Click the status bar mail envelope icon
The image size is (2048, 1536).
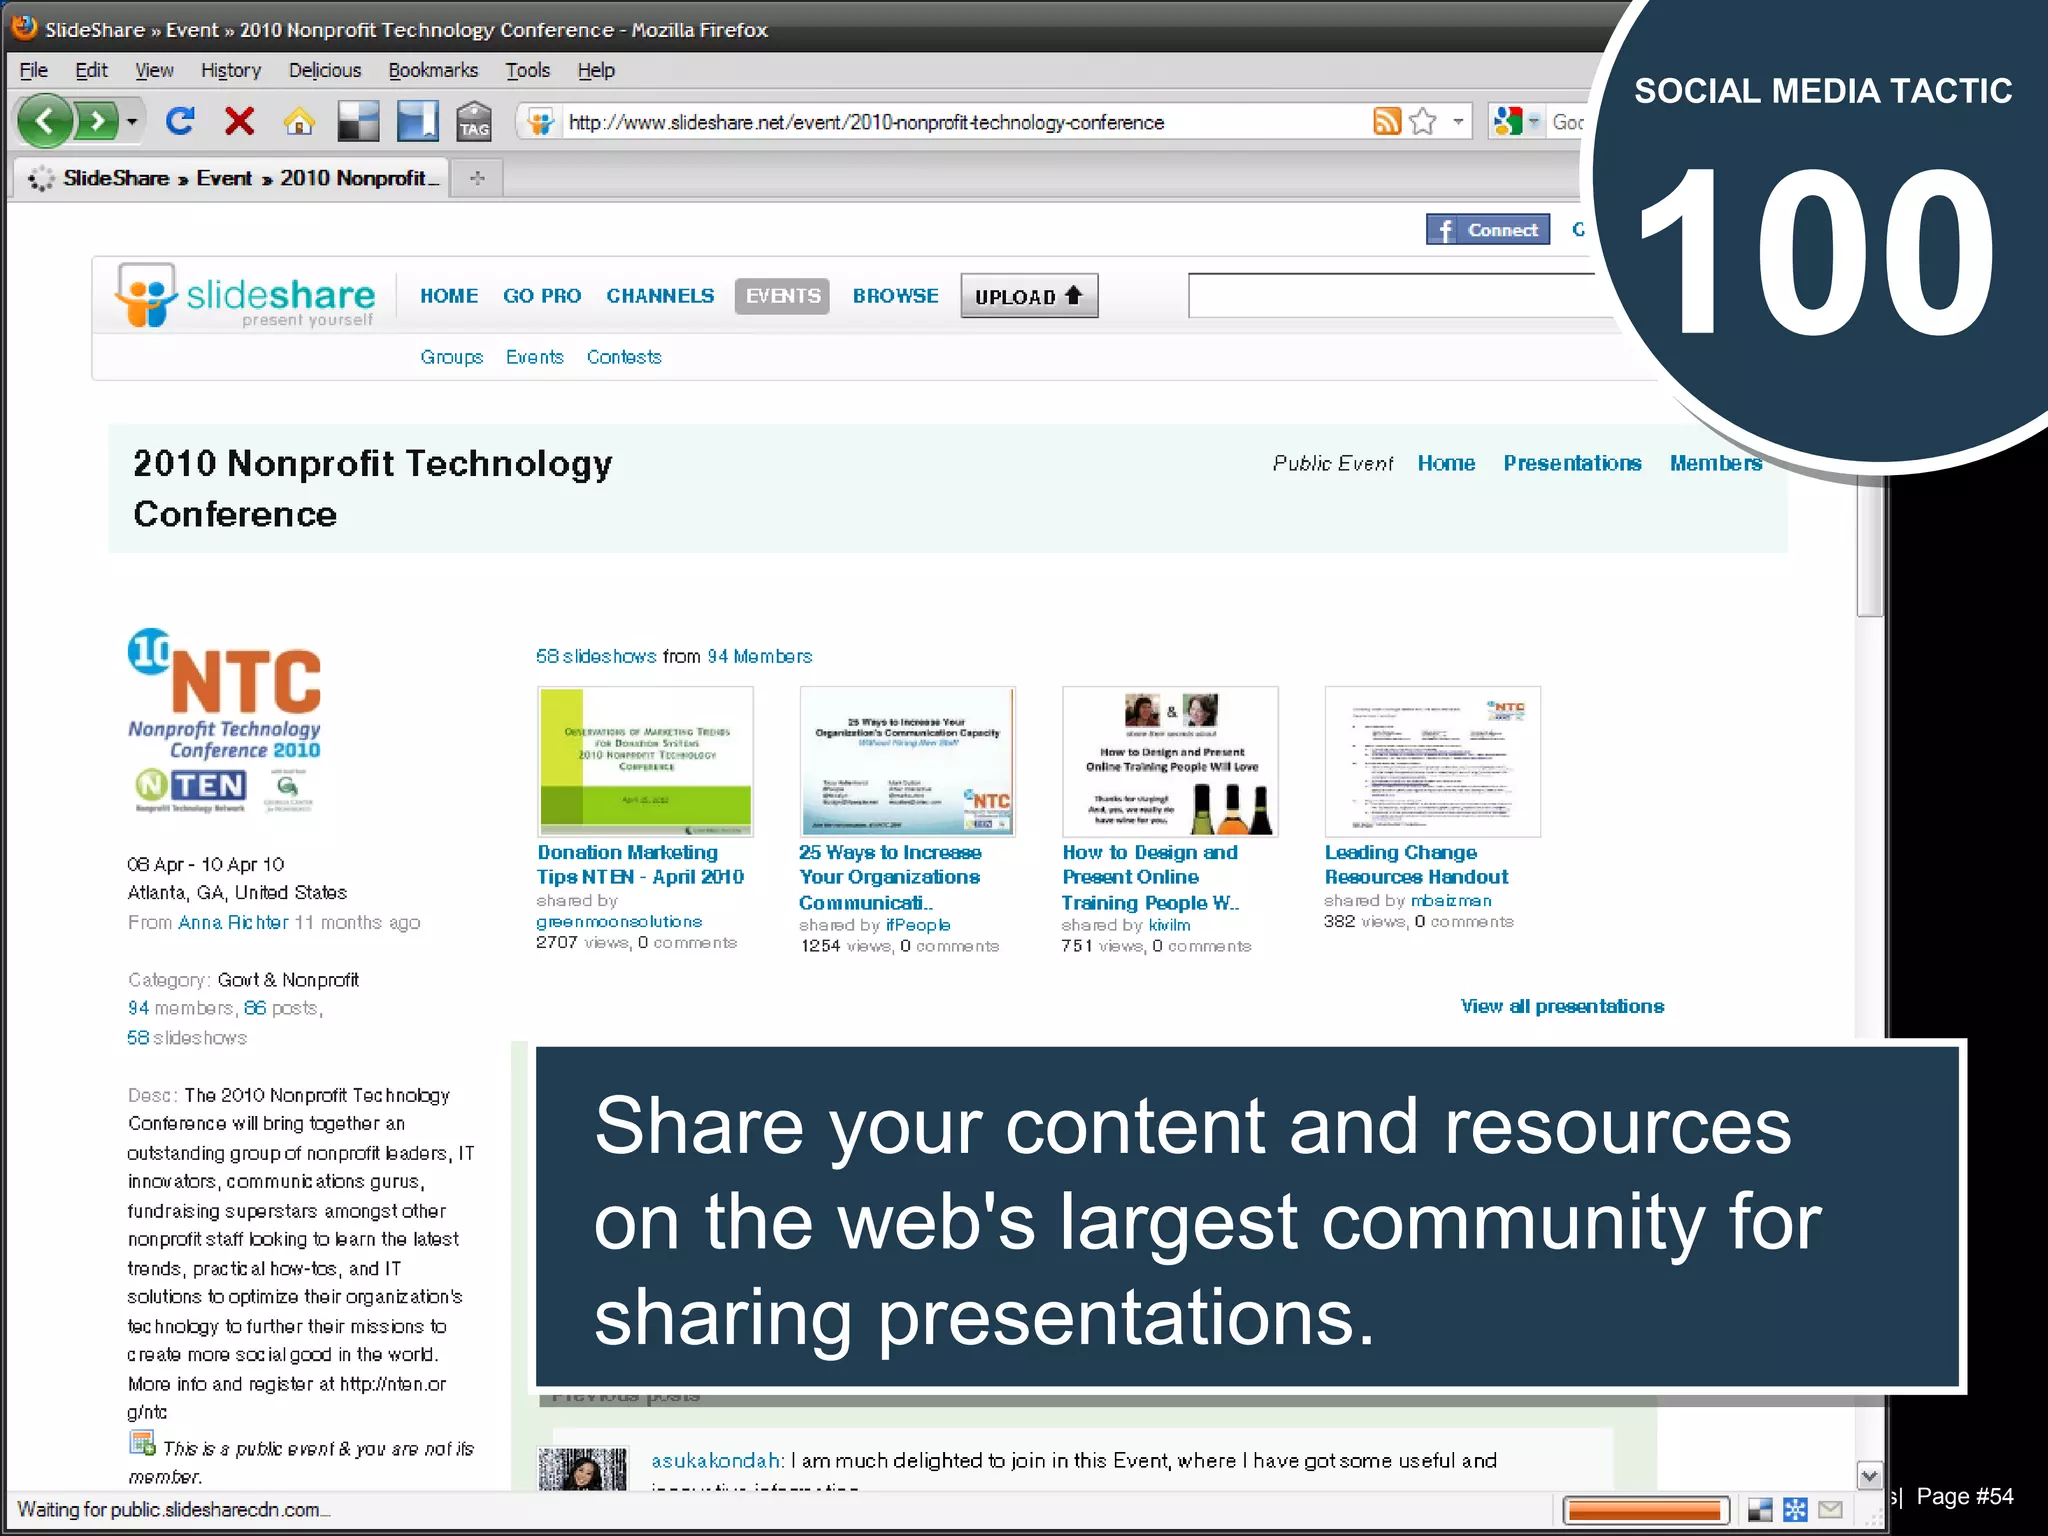(1830, 1509)
